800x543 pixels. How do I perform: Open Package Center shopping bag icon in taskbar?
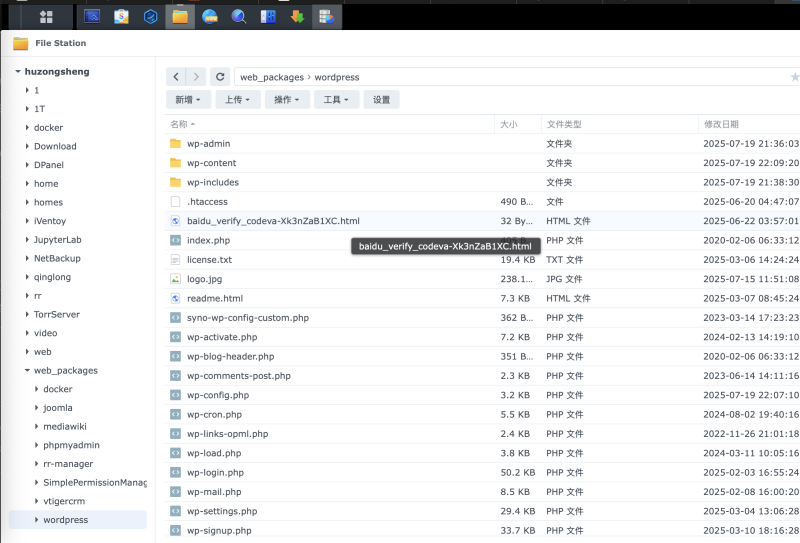(121, 16)
